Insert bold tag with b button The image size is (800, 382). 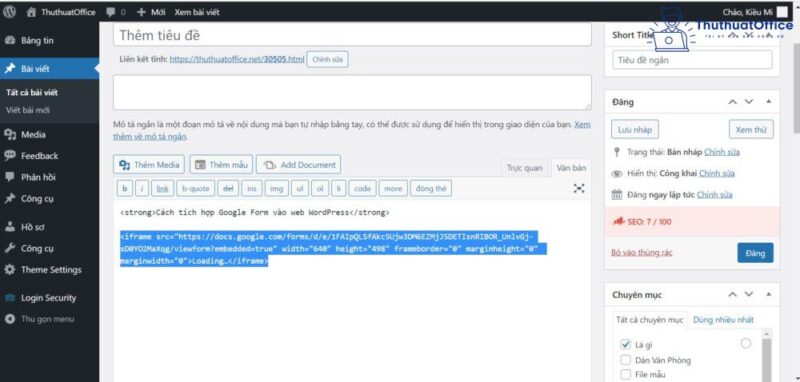click(124, 189)
